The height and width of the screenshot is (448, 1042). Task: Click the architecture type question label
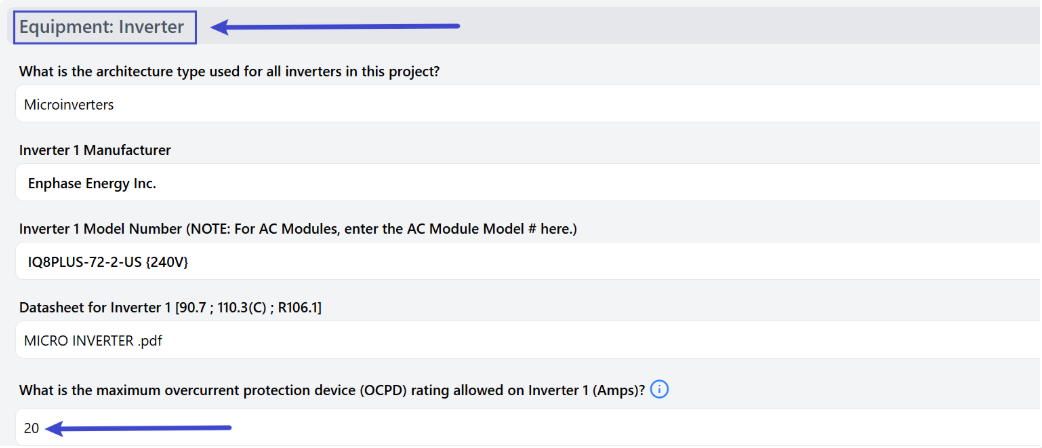pos(229,72)
